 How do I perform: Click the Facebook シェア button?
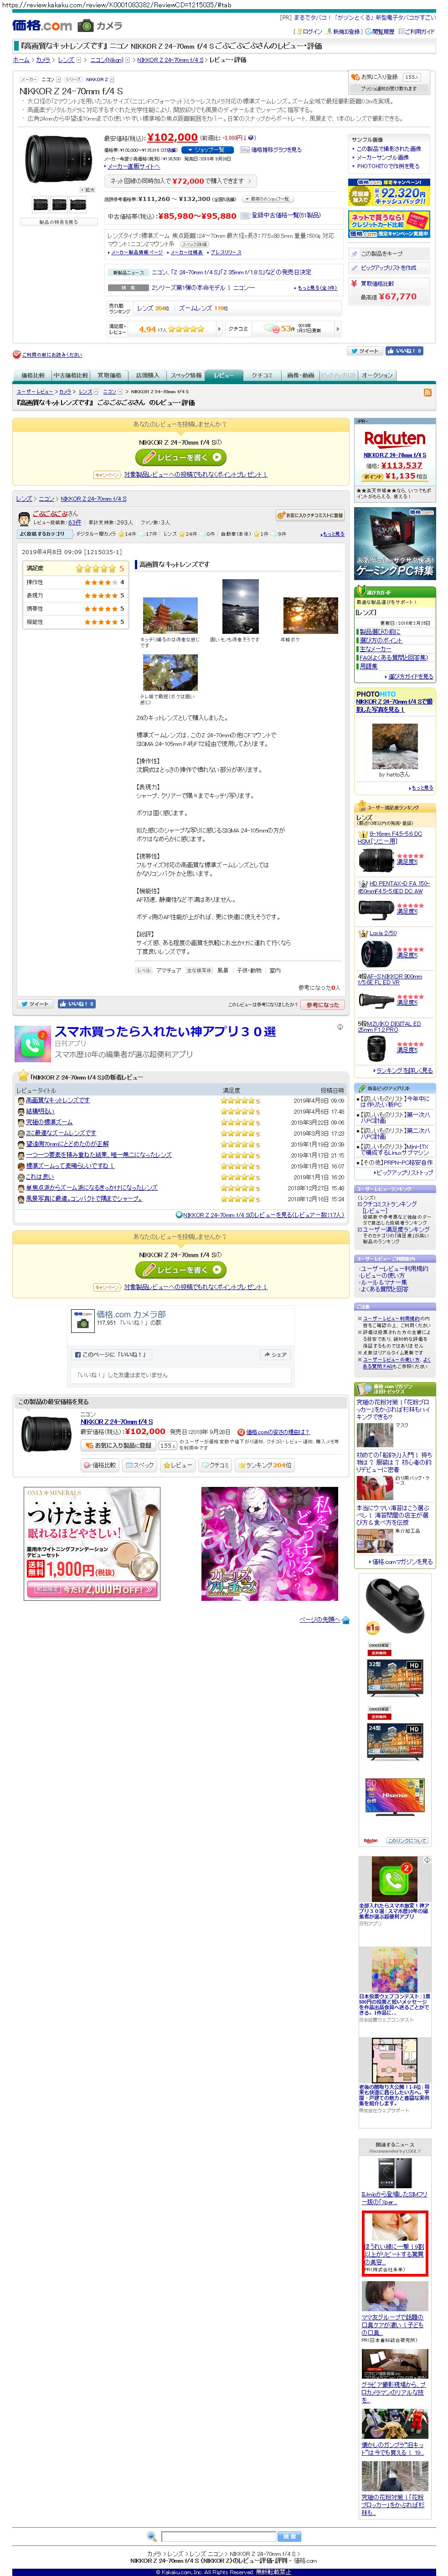pos(275,1355)
